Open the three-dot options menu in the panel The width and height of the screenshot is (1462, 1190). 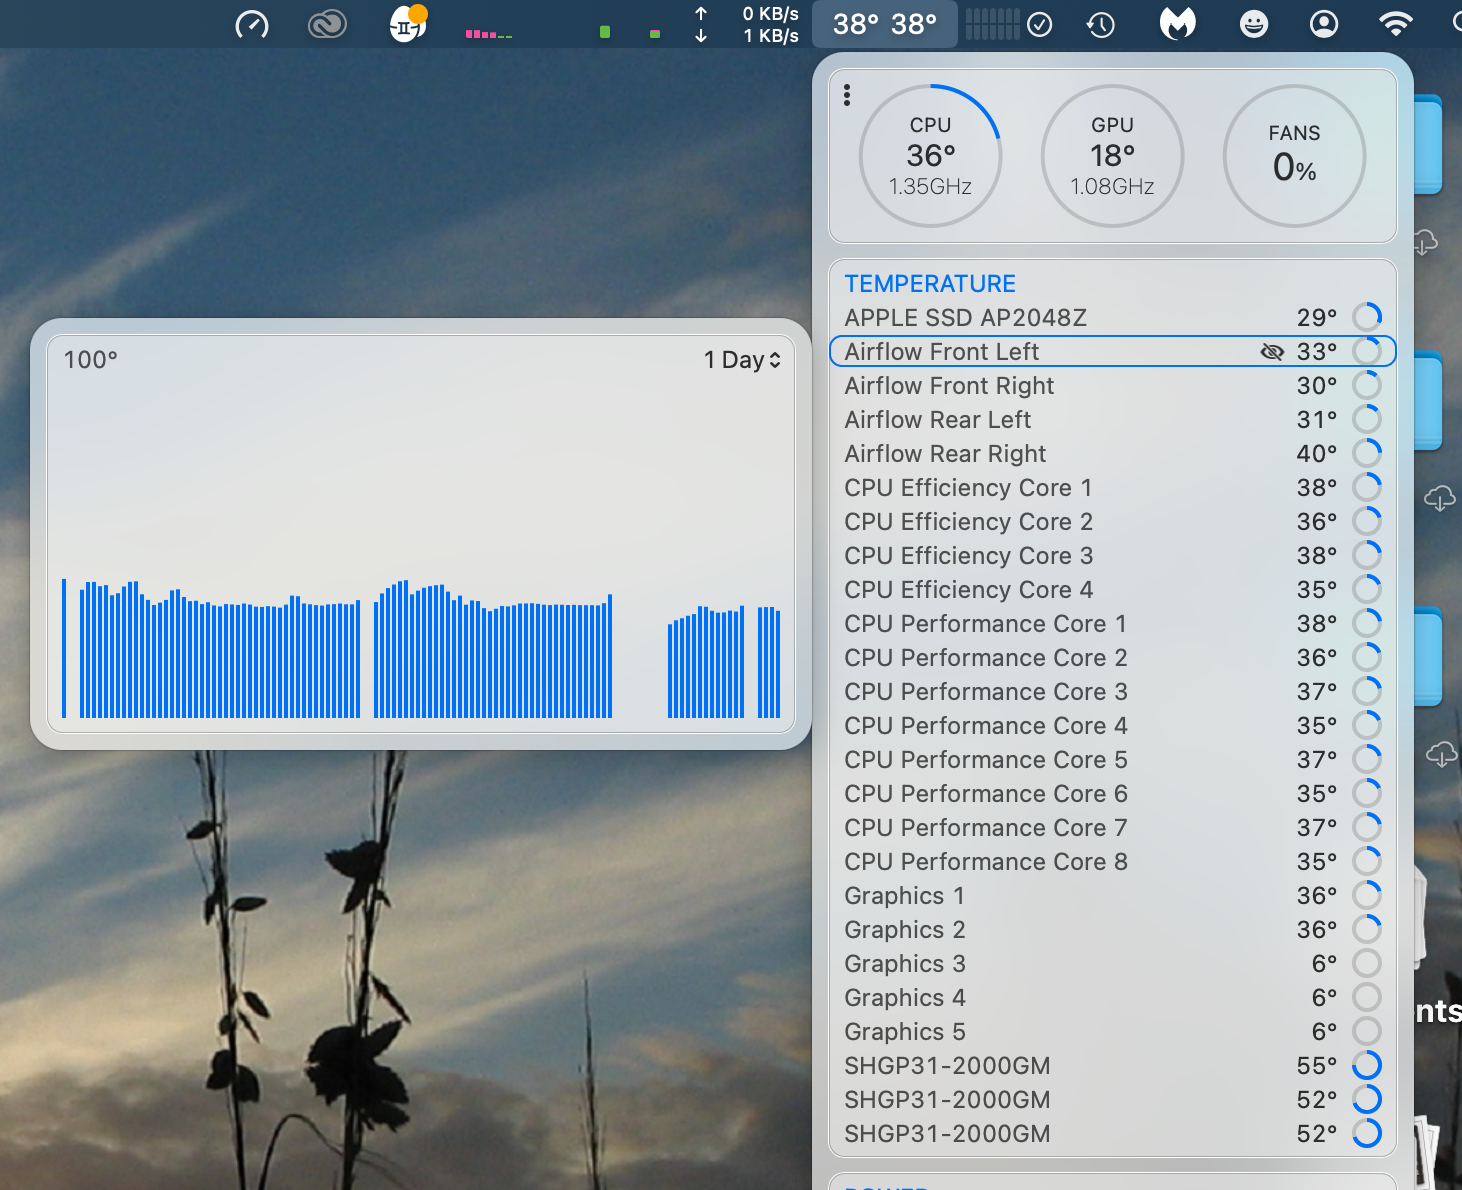[847, 94]
